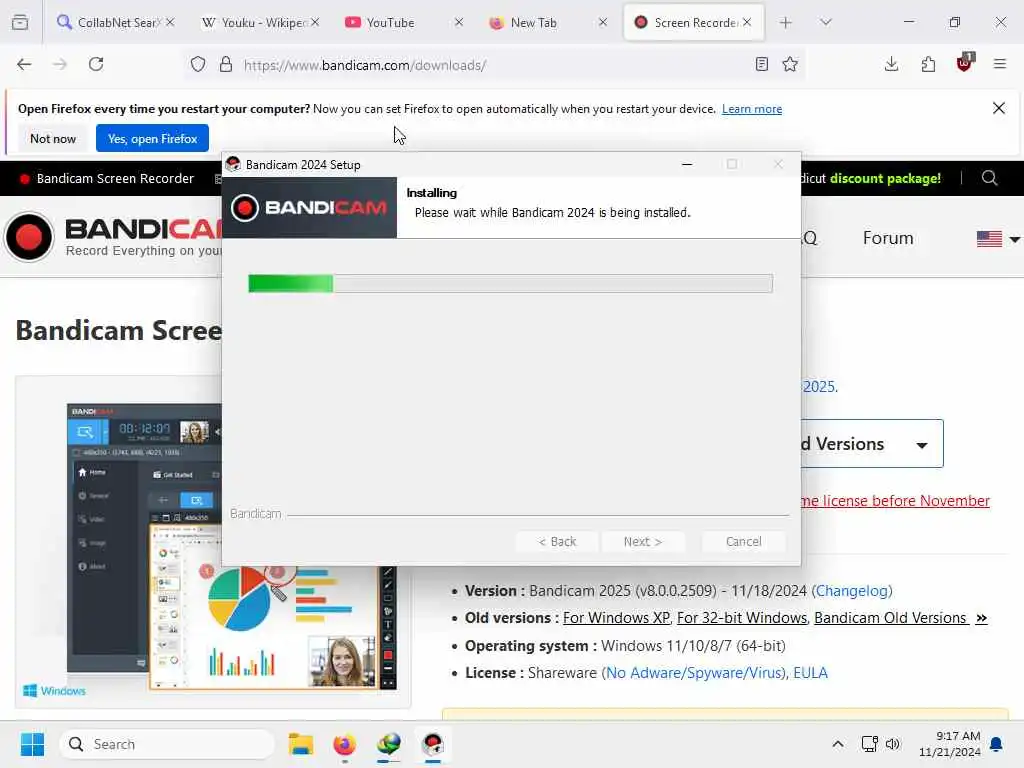Click Yes, open Firefox button
Screen dimensions: 1024x768
point(152,138)
